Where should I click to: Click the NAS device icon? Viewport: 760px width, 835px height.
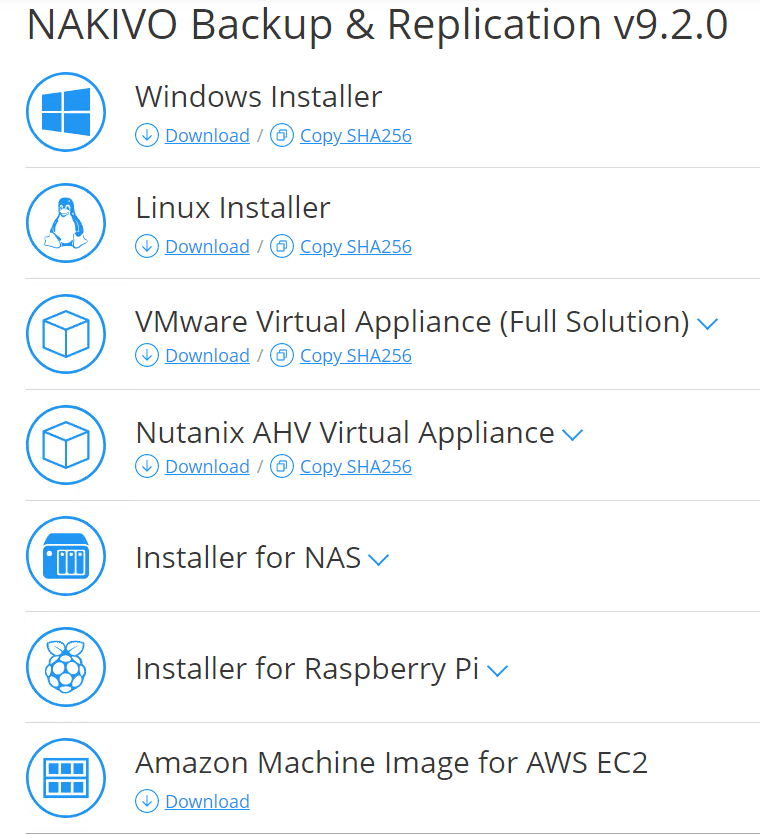pyautogui.click(x=66, y=556)
